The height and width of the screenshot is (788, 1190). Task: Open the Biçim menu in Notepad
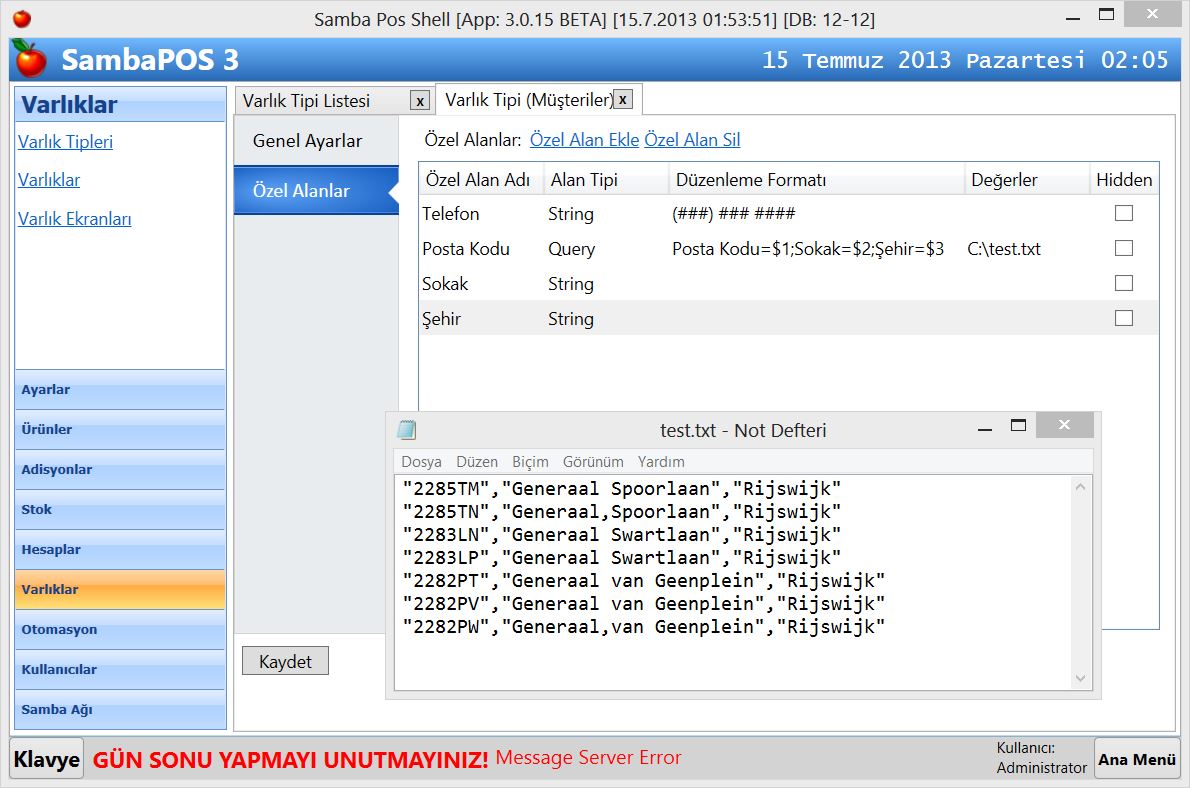point(530,462)
